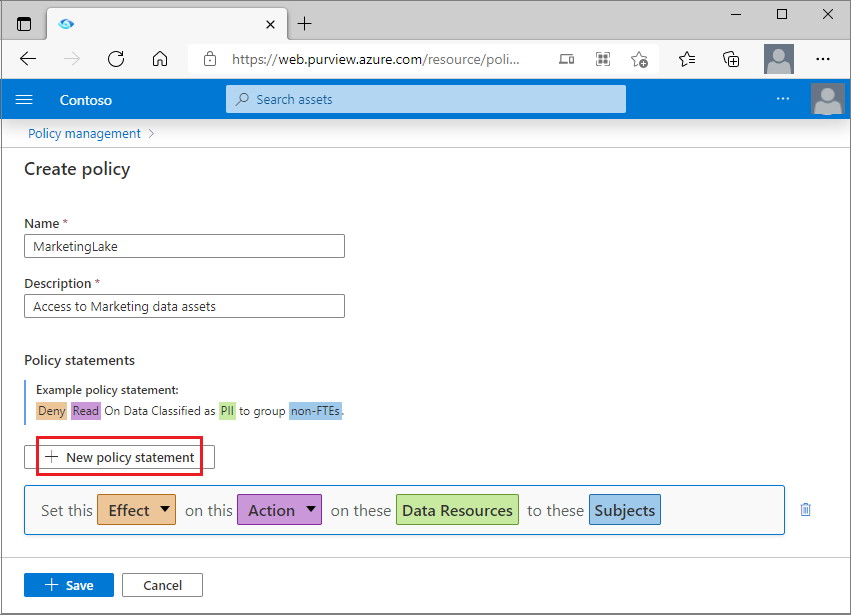The image size is (851, 615).
Task: Open the Edge settings and more menu
Action: click(x=823, y=59)
